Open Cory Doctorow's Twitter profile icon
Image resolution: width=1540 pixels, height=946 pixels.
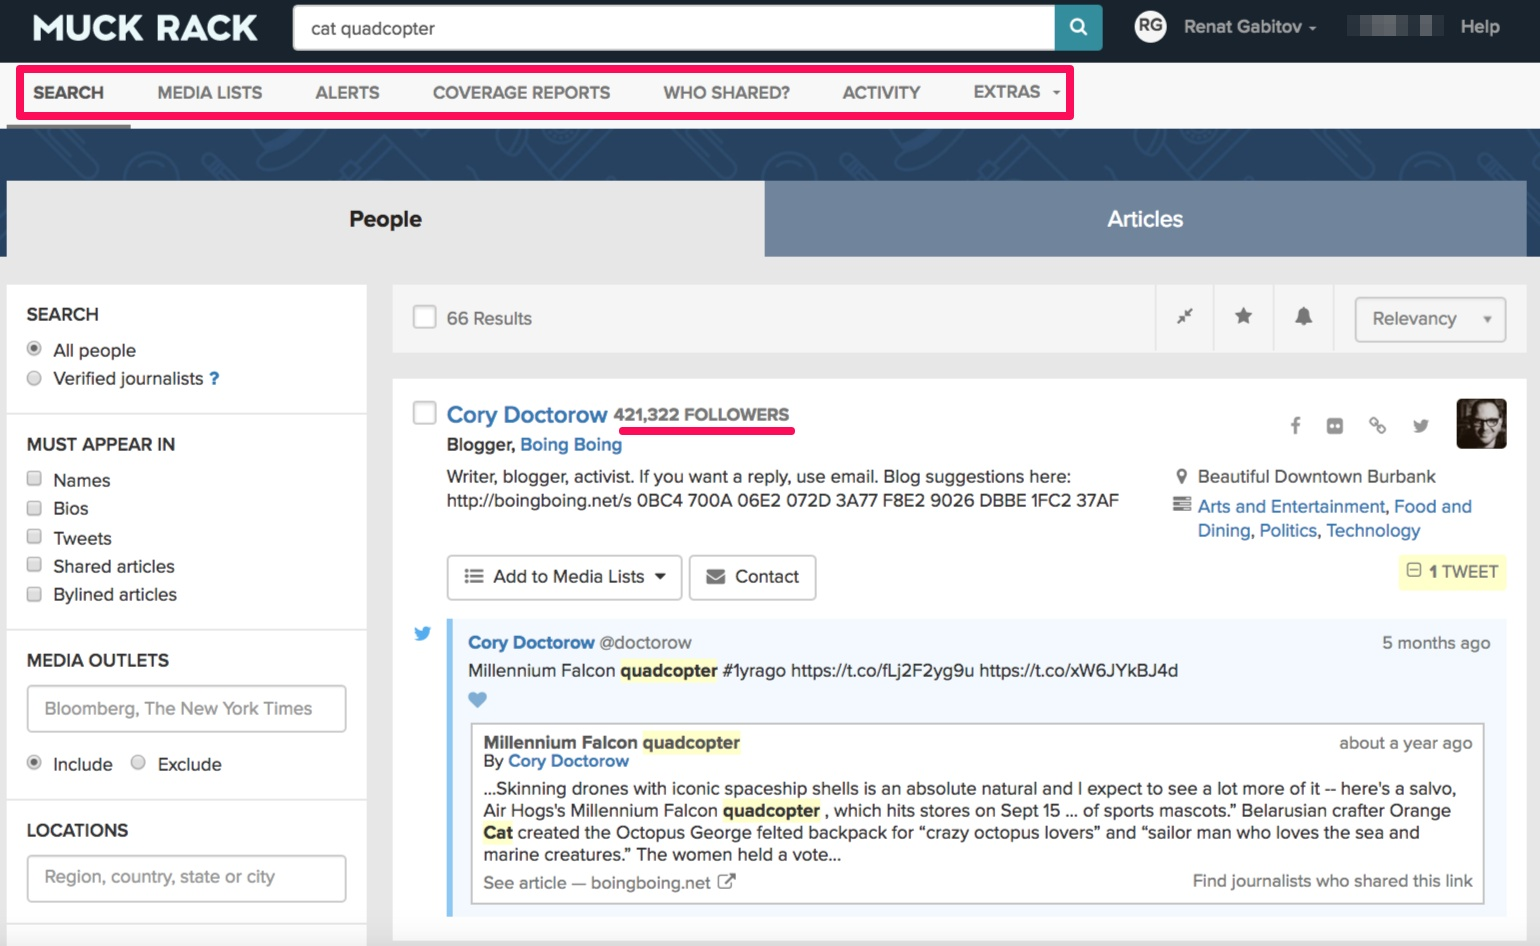coord(1420,426)
